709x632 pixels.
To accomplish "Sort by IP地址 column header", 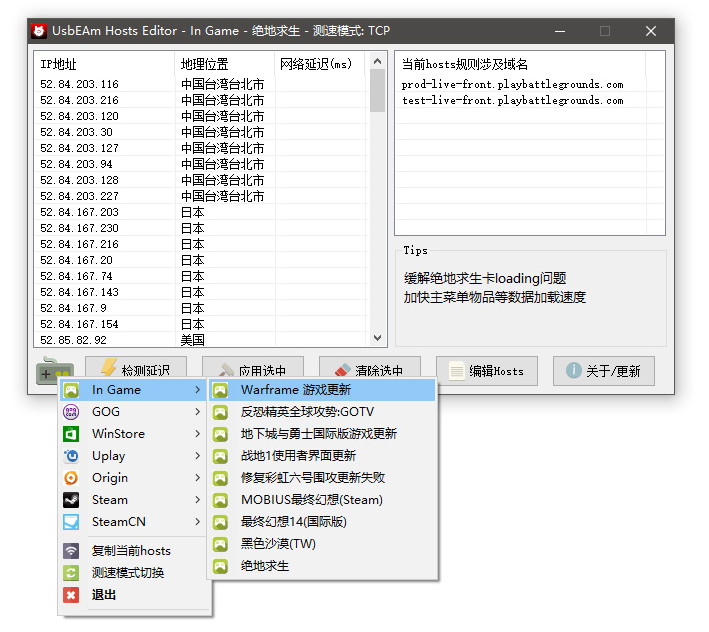I will point(105,64).
